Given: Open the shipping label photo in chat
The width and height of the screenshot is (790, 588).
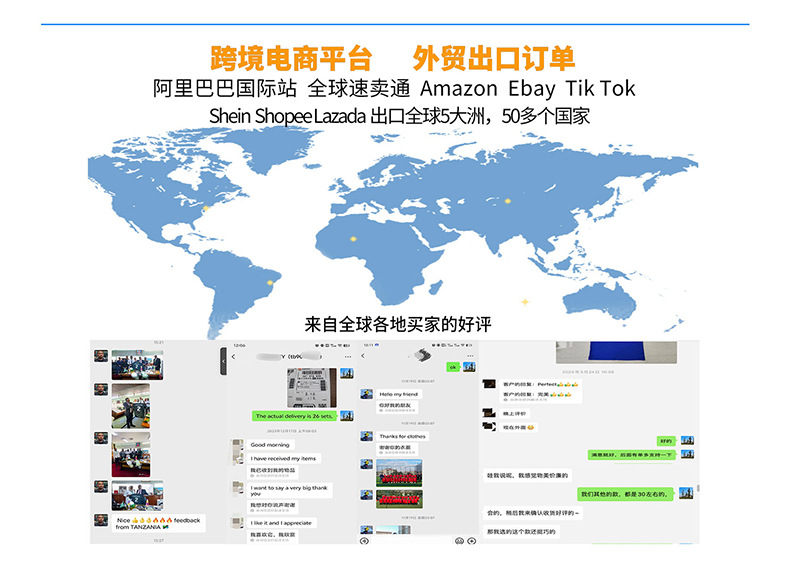Looking at the screenshot, I should click(311, 387).
